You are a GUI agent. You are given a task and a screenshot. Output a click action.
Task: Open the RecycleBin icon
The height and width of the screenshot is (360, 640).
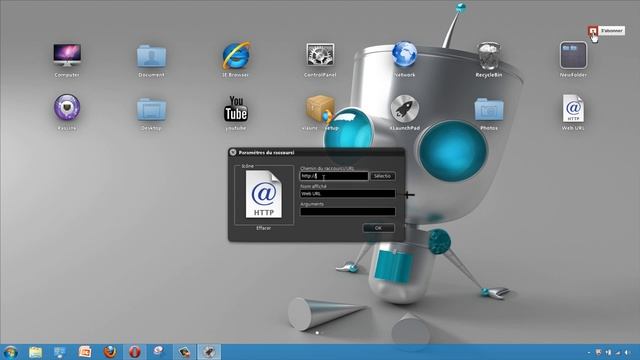pos(489,56)
